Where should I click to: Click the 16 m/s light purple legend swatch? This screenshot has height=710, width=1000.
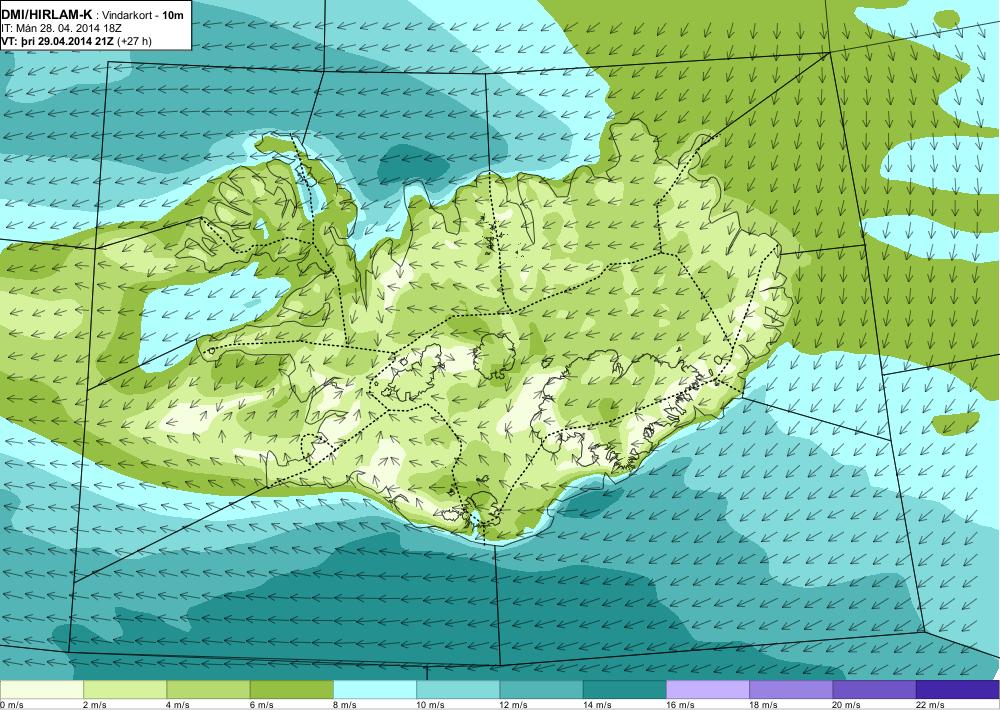[708, 690]
